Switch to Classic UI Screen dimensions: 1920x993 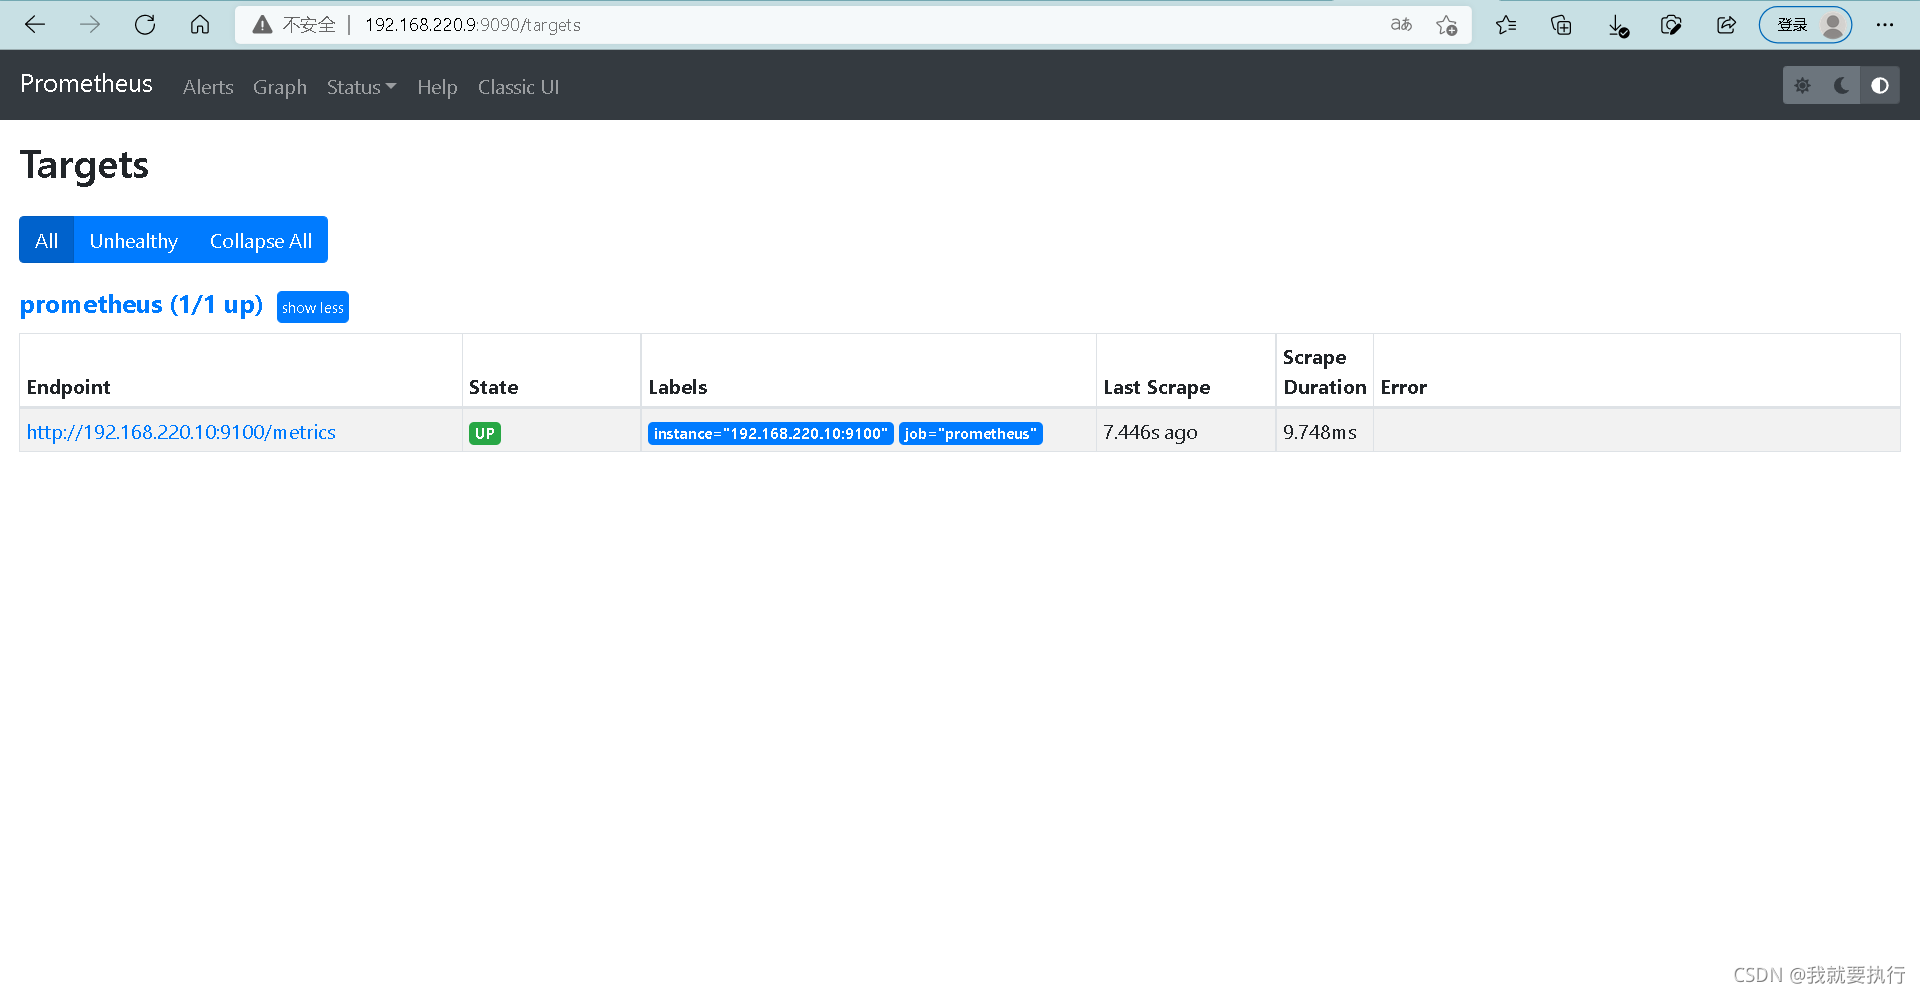[x=518, y=87]
